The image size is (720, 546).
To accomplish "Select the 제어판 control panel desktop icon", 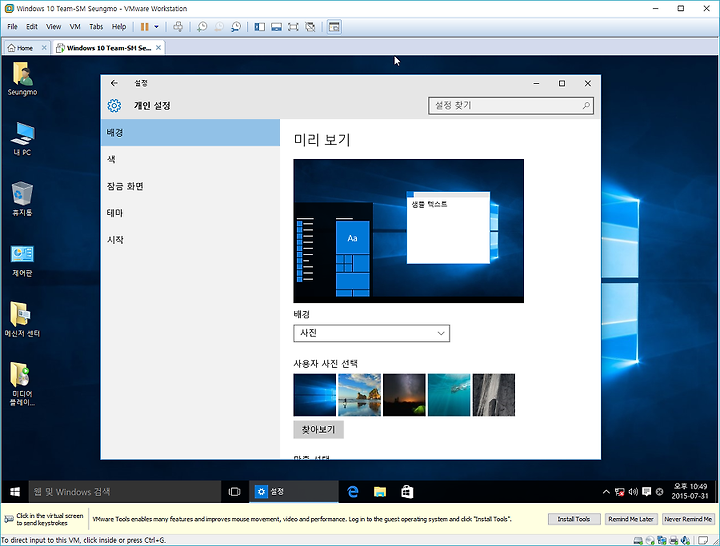I will click(x=22, y=260).
